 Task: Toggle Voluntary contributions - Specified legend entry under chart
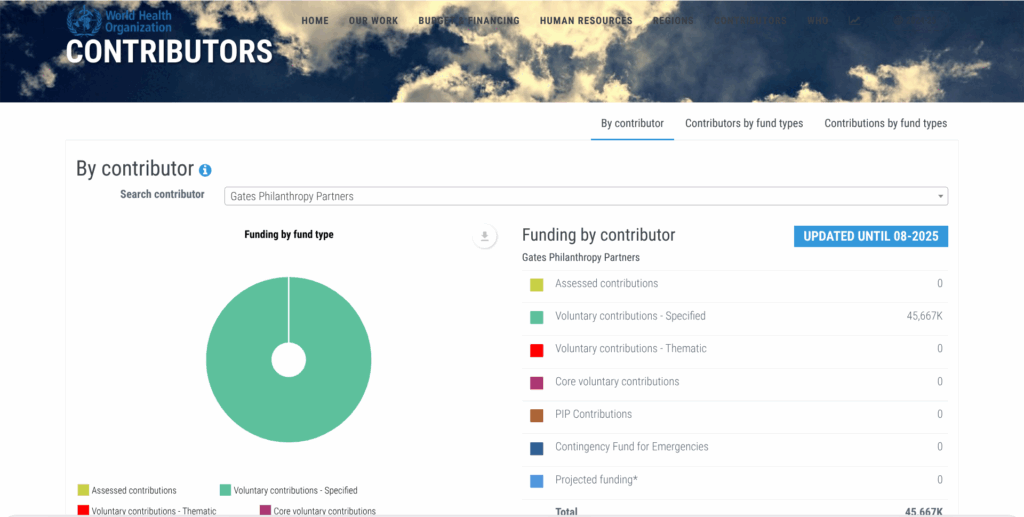[288, 491]
